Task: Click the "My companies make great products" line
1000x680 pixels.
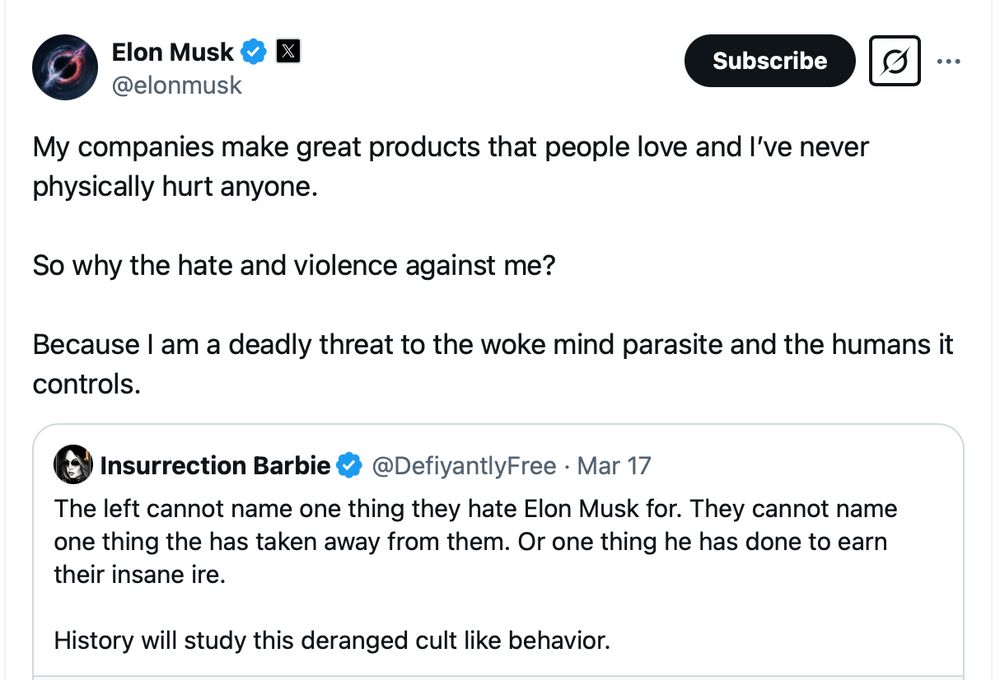Action: (x=450, y=148)
